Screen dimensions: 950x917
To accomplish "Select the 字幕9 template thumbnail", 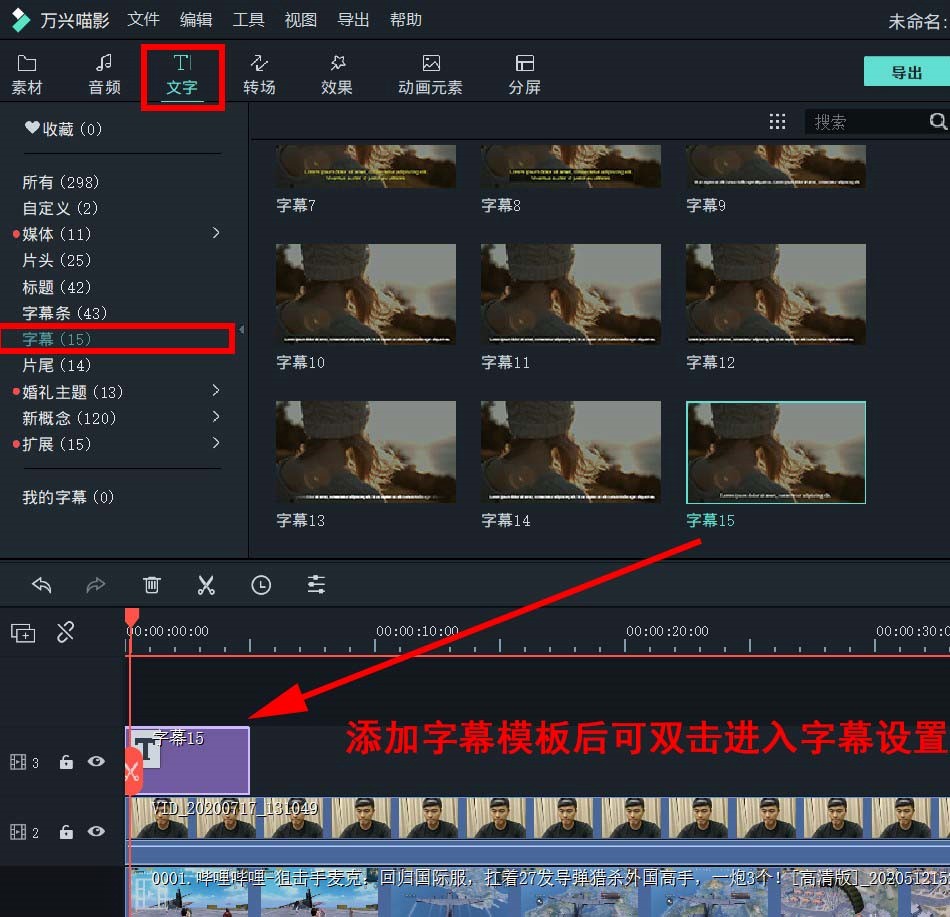I will [x=776, y=167].
